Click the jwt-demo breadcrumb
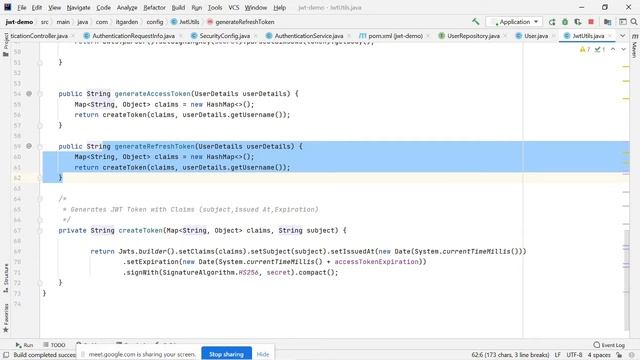This screenshot has width=640, height=360. click(x=19, y=22)
